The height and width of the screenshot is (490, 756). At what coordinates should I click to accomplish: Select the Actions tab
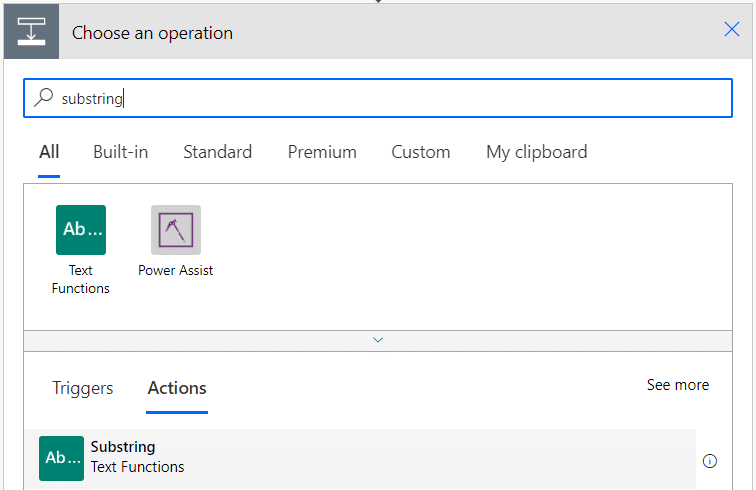tap(177, 388)
